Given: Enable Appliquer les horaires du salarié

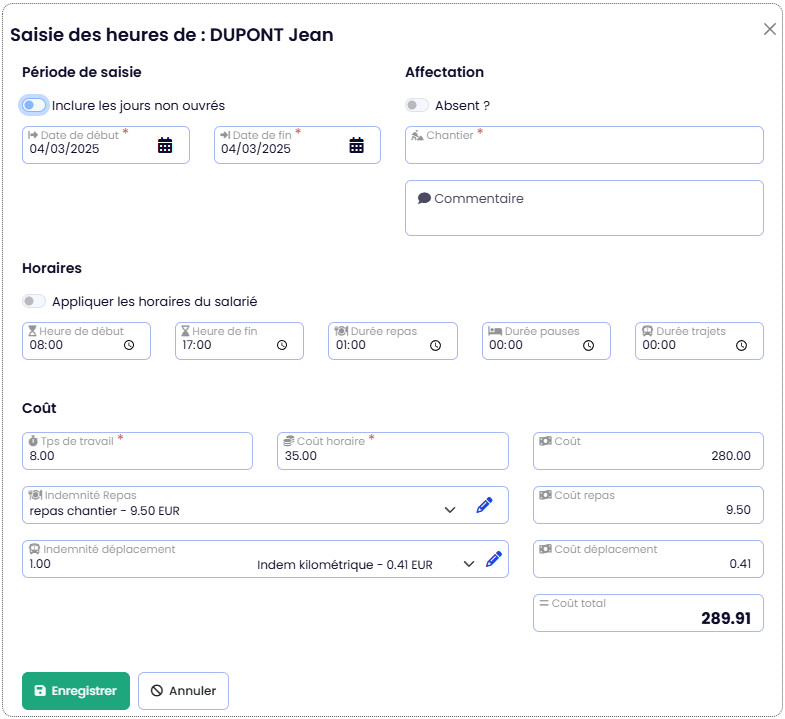Looking at the screenshot, I should pos(34,301).
